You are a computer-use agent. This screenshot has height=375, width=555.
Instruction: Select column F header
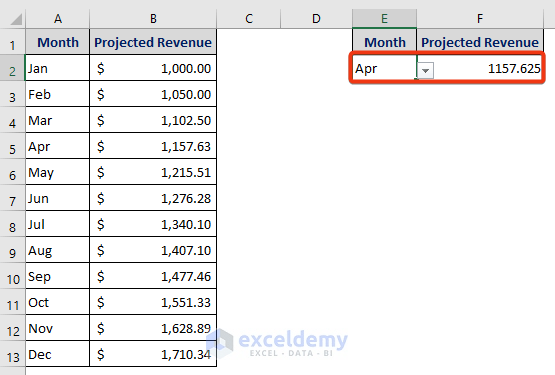480,18
